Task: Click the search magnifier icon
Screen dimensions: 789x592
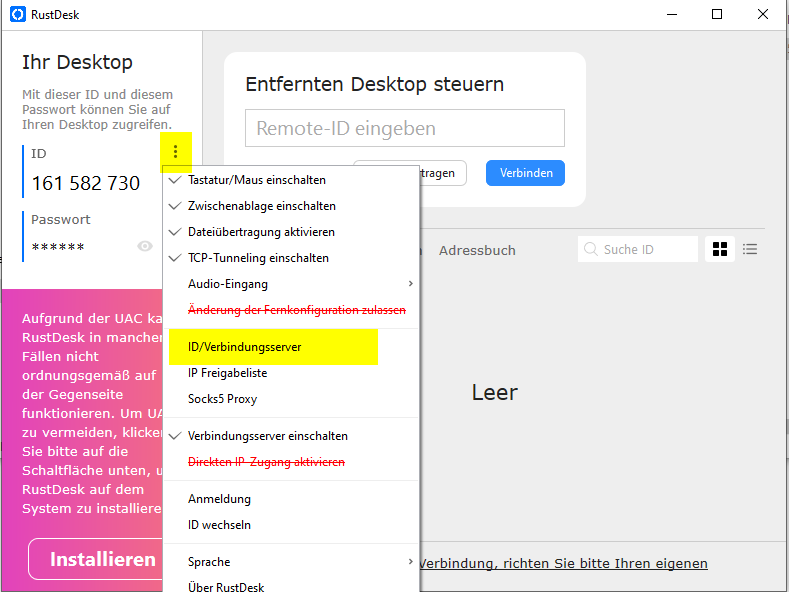Action: tap(591, 249)
